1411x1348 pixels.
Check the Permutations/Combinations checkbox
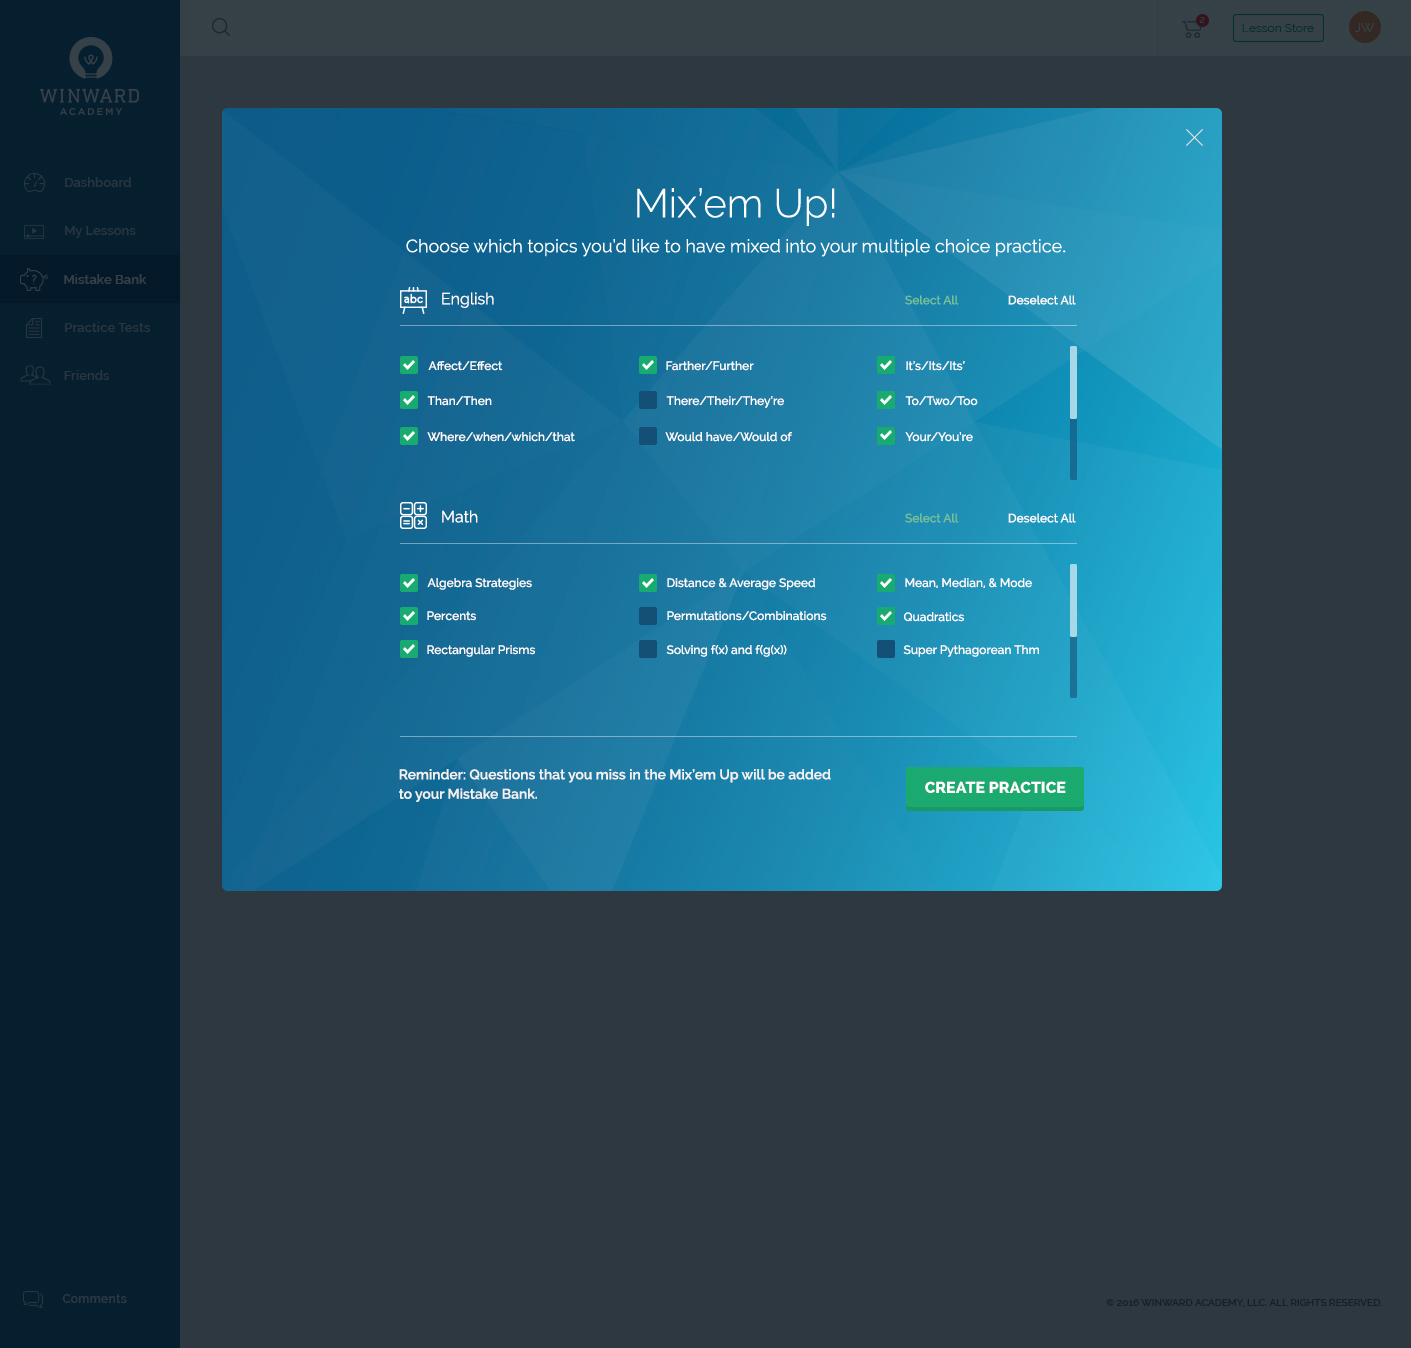(x=648, y=616)
